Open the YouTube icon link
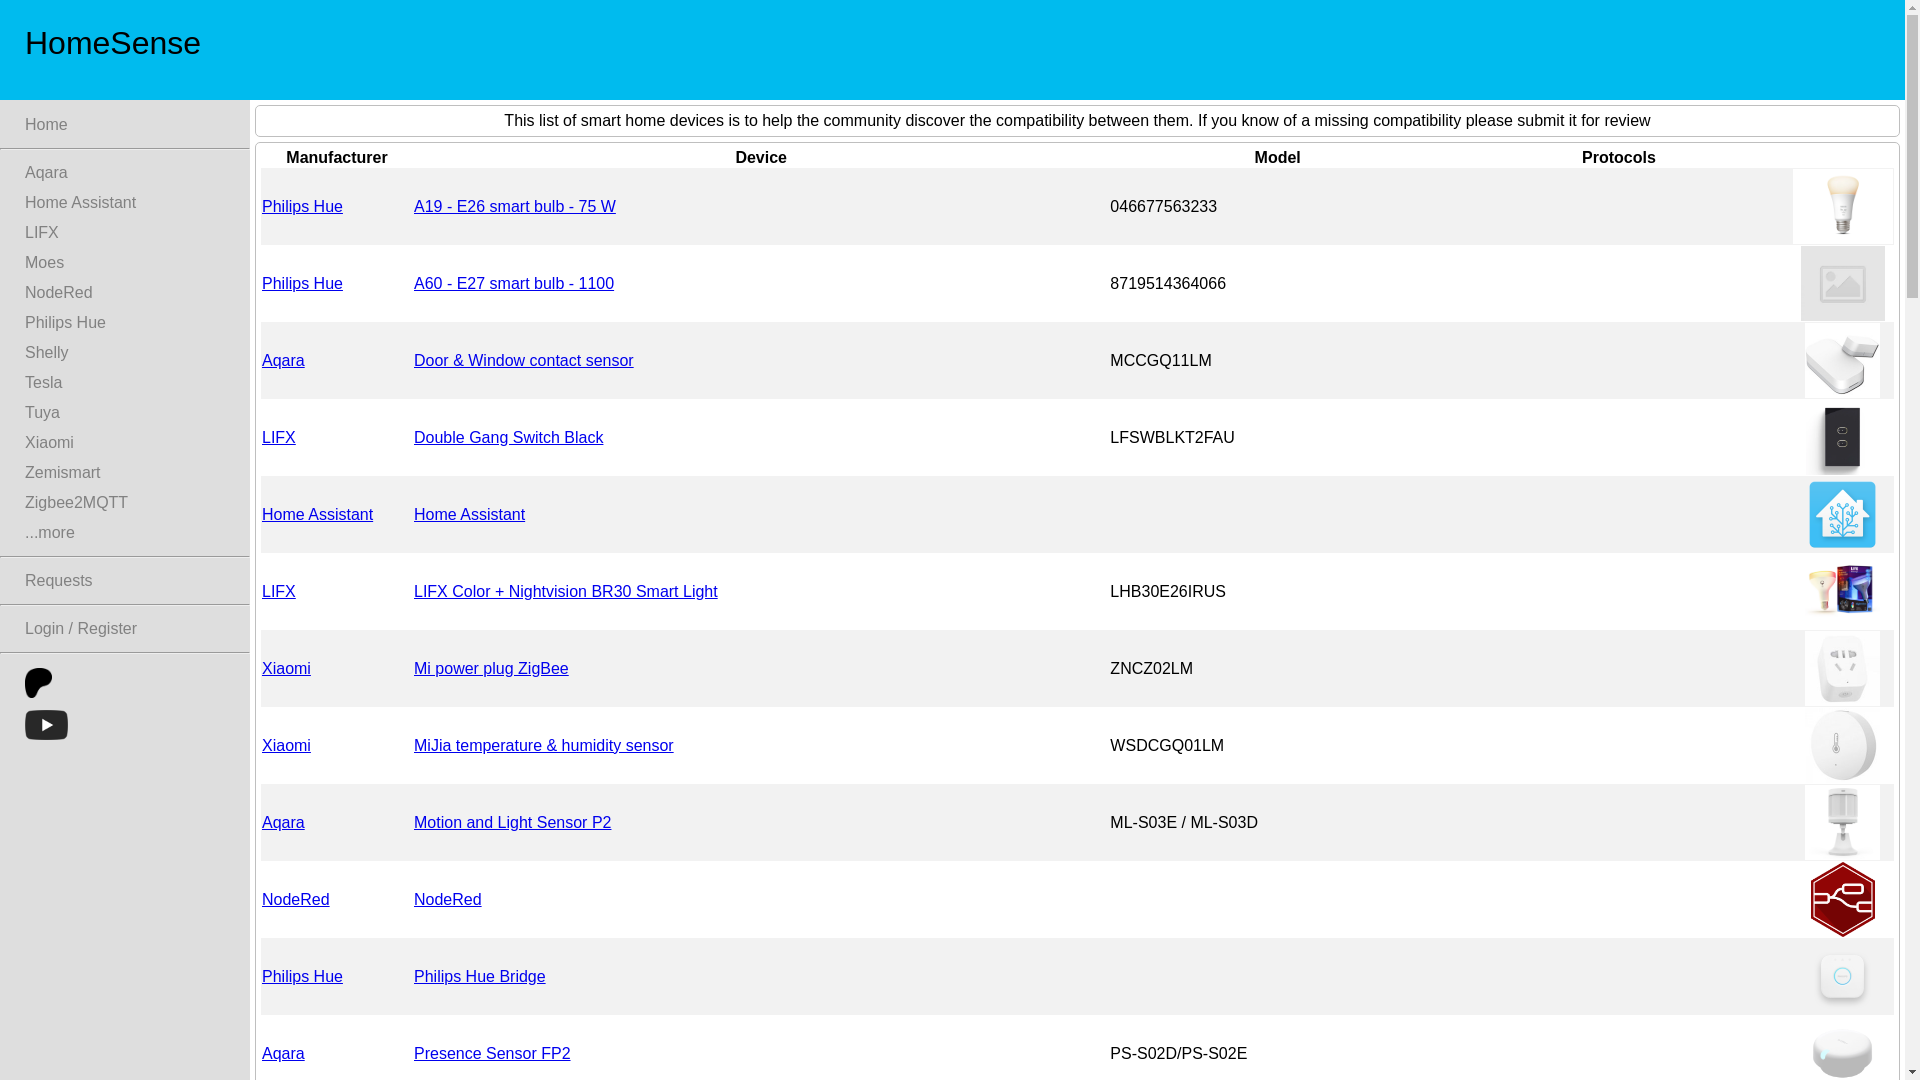 click(46, 725)
